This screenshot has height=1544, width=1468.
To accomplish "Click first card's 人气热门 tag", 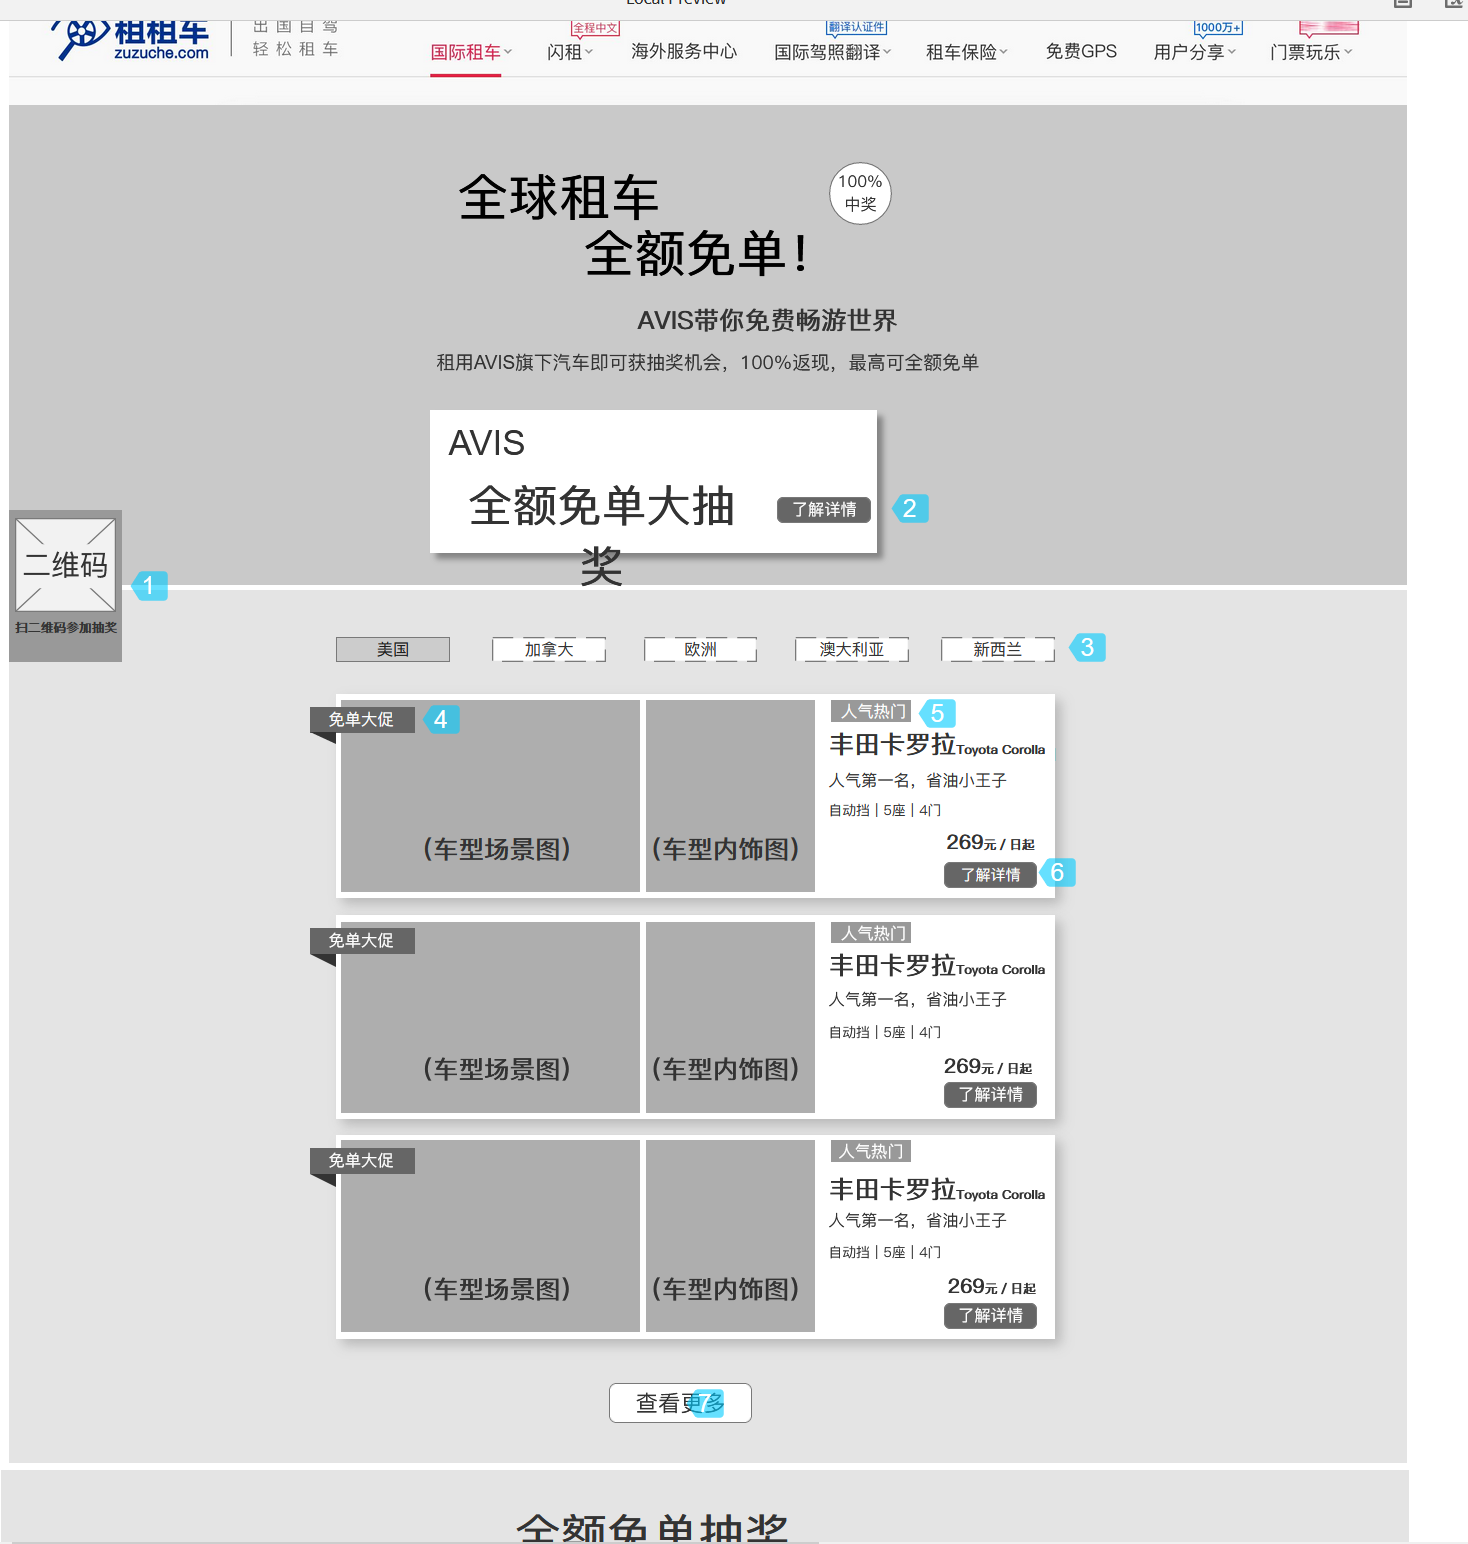I will point(871,712).
